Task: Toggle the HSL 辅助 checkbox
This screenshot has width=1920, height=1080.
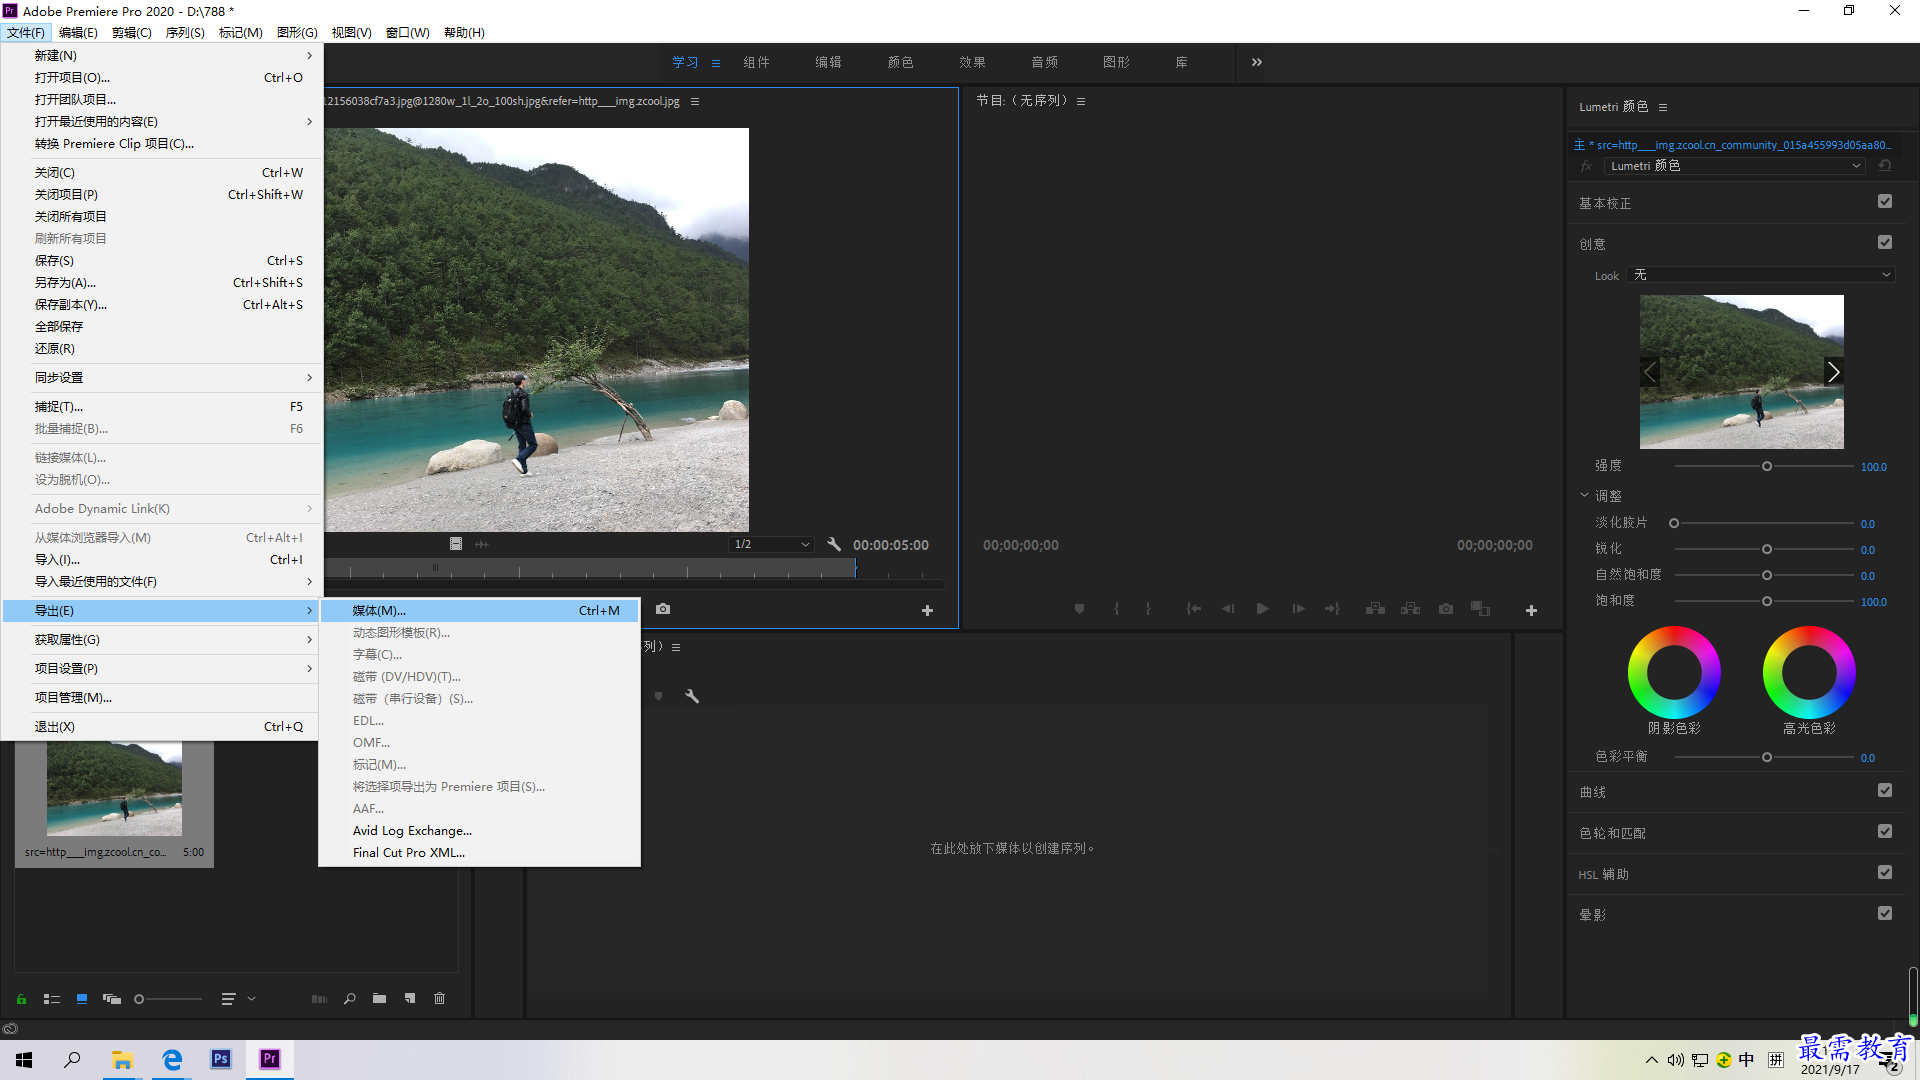Action: [x=1885, y=873]
